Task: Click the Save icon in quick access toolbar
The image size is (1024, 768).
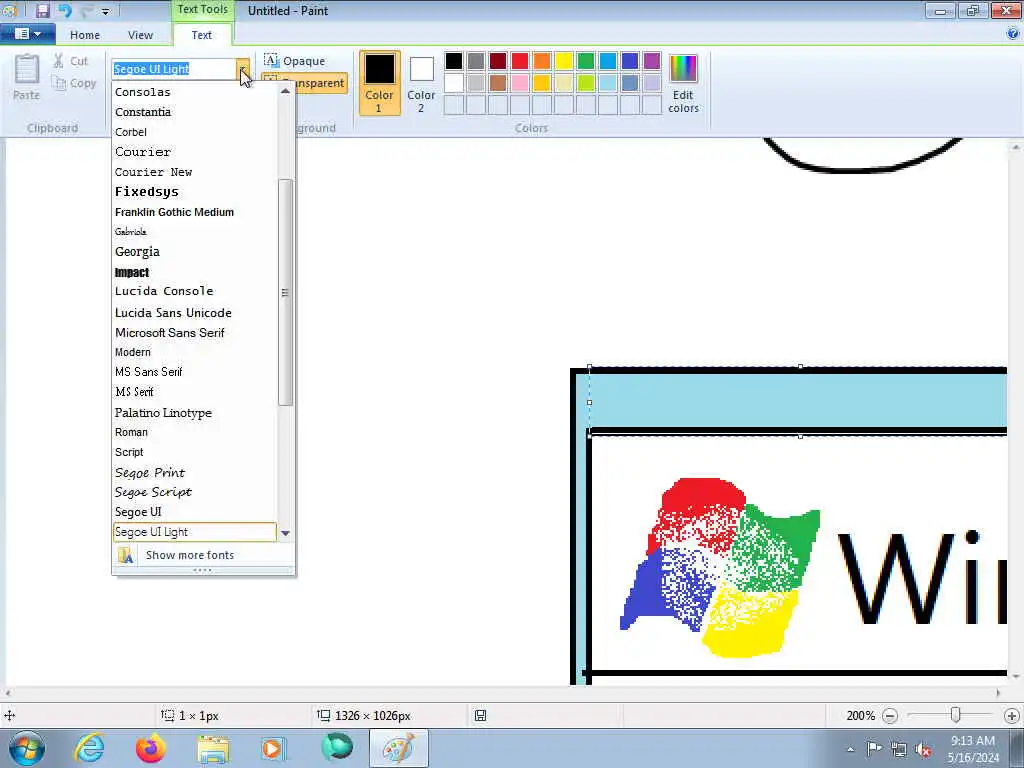Action: click(42, 10)
